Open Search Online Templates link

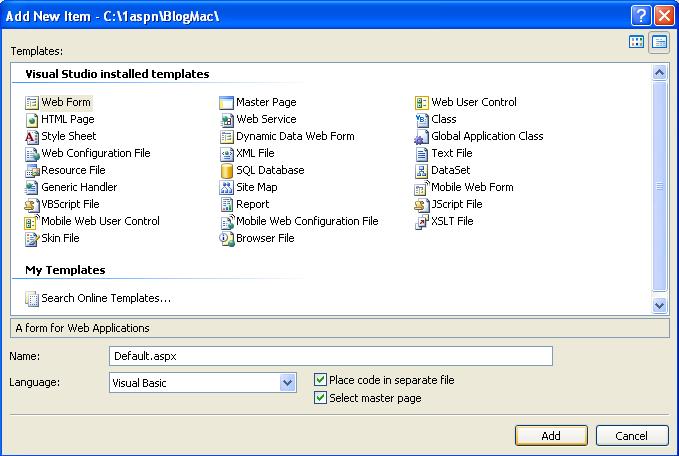106,298
